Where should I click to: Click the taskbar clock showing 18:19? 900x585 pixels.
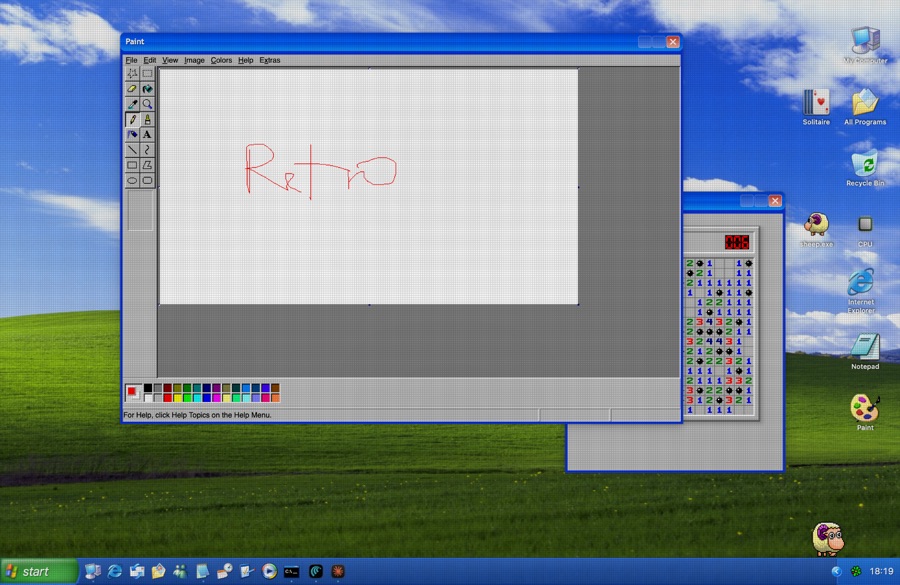[881, 571]
